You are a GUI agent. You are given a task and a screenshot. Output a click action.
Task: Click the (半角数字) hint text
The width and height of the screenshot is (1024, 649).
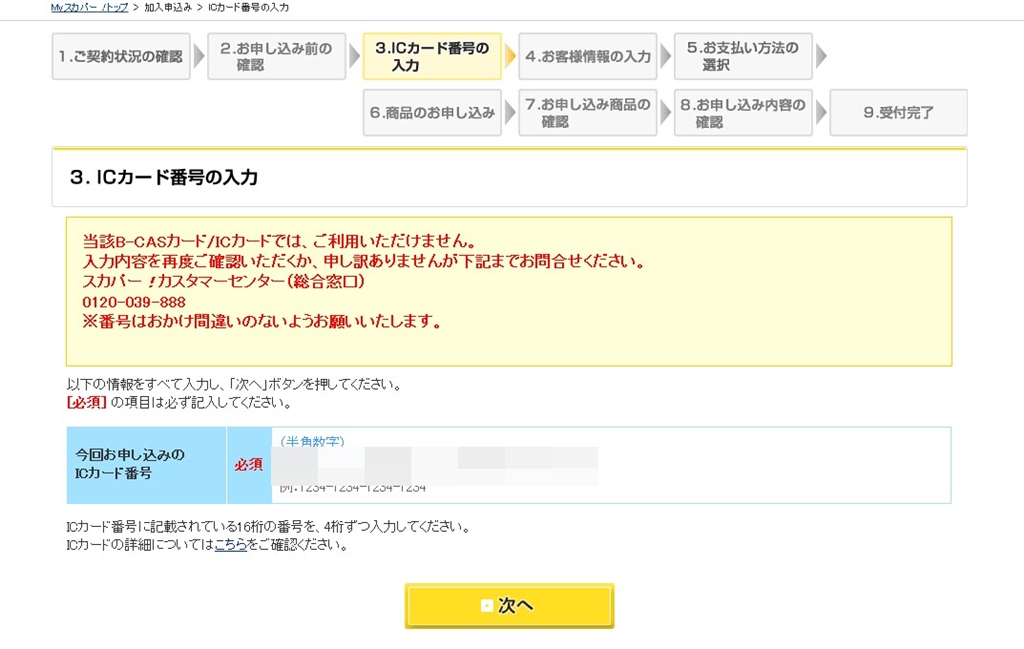pyautogui.click(x=312, y=441)
